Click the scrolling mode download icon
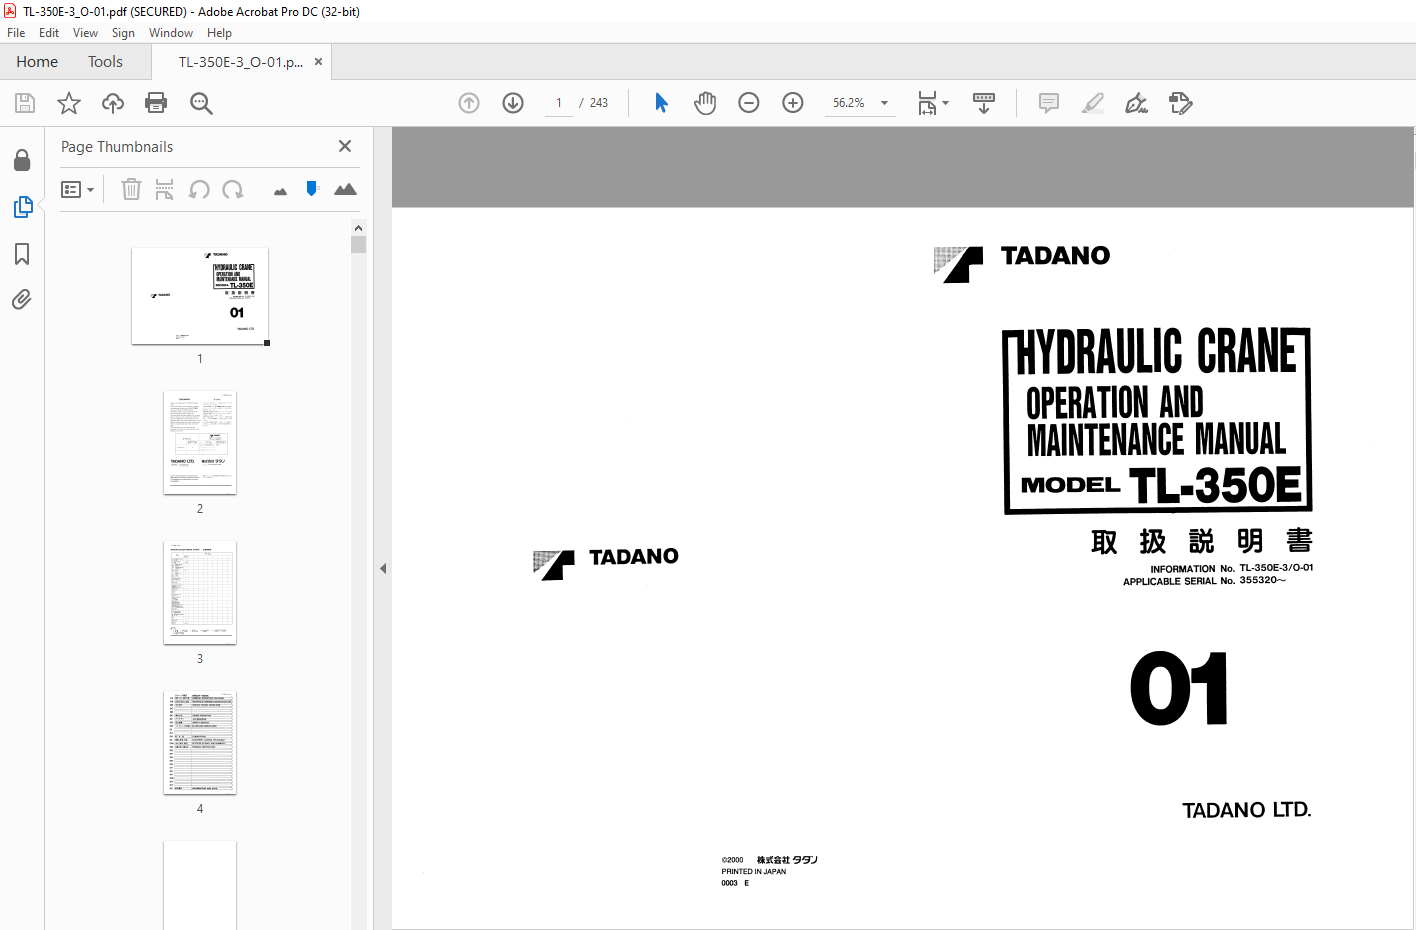 point(984,103)
